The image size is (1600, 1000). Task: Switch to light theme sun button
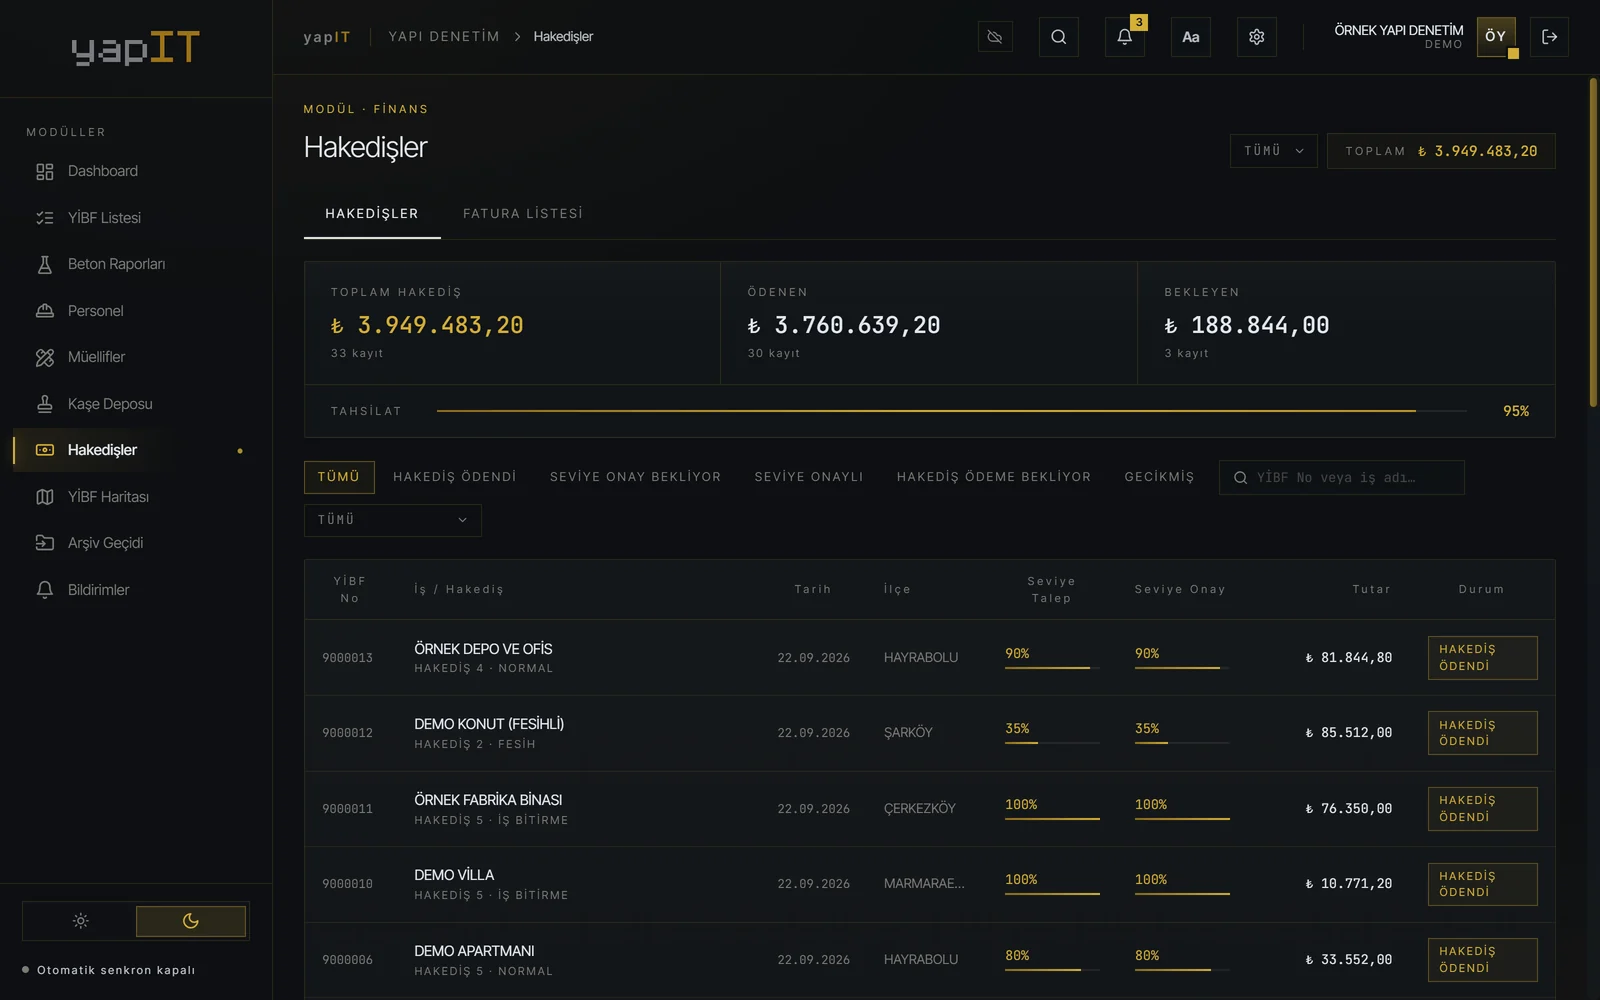tap(80, 921)
